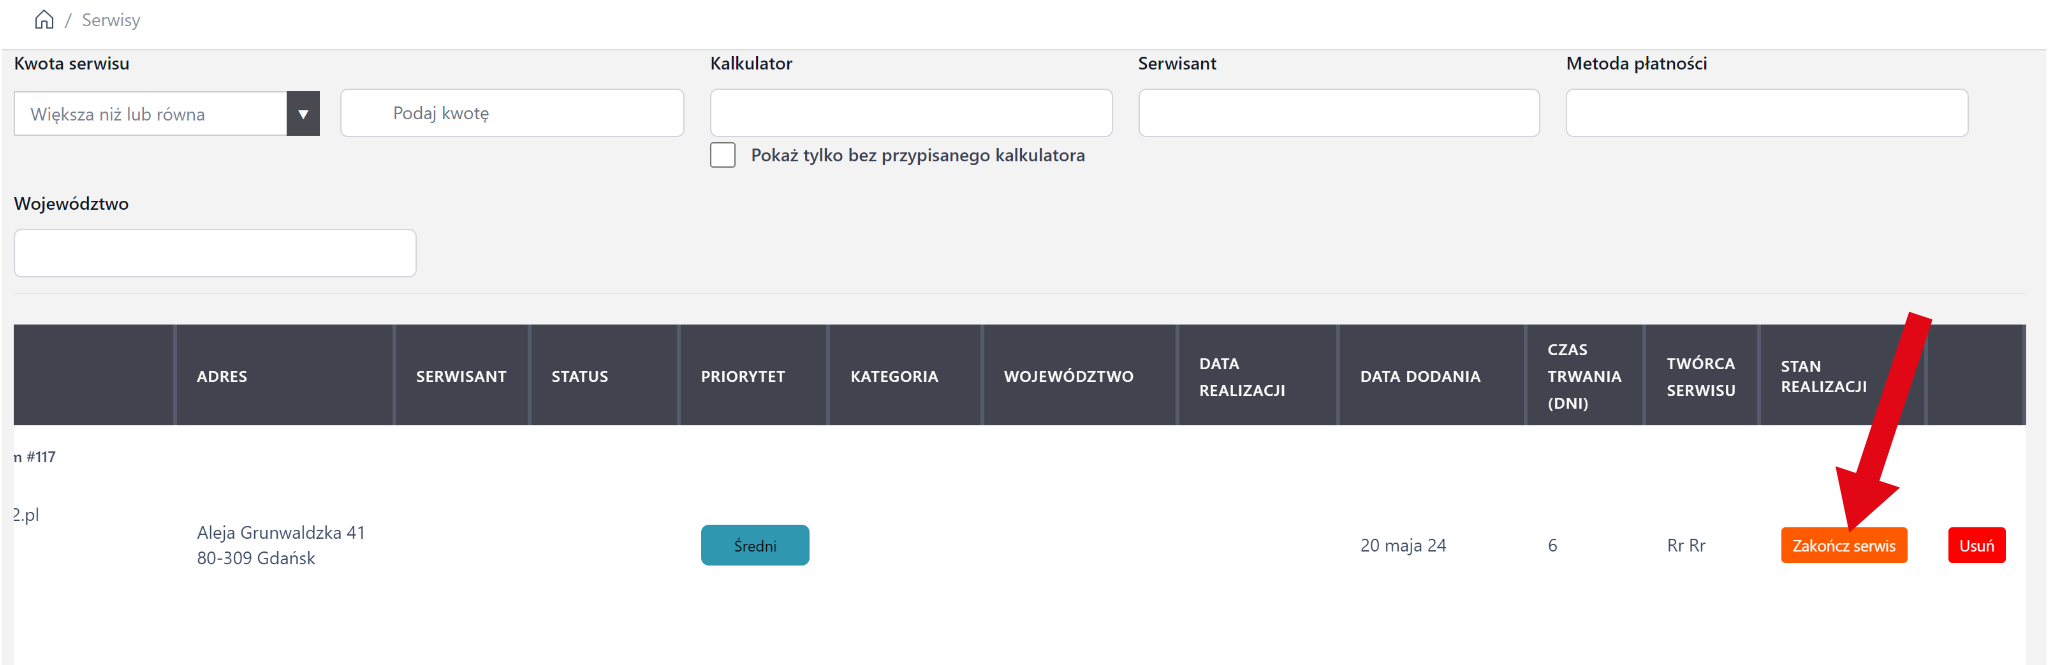This screenshot has width=2048, height=665.
Task: Click the Średni priority badge
Action: pyautogui.click(x=755, y=545)
